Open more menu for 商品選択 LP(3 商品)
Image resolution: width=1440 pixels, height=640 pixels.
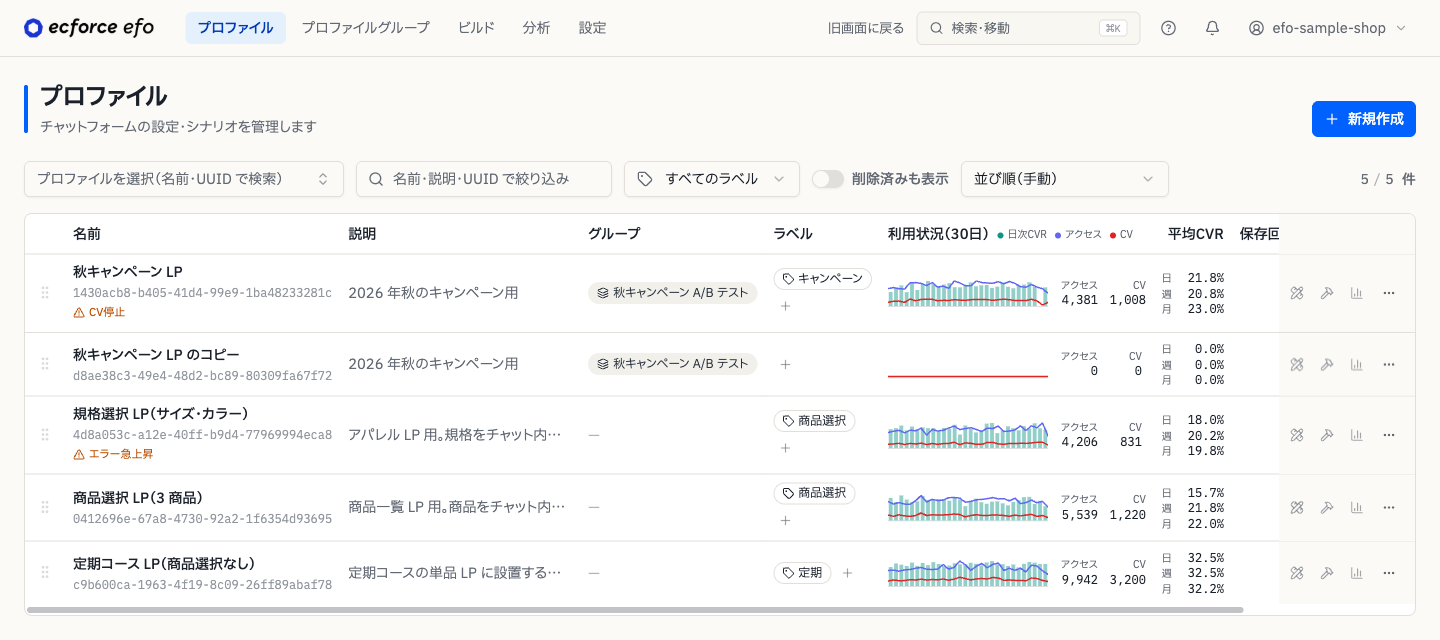(x=1389, y=508)
